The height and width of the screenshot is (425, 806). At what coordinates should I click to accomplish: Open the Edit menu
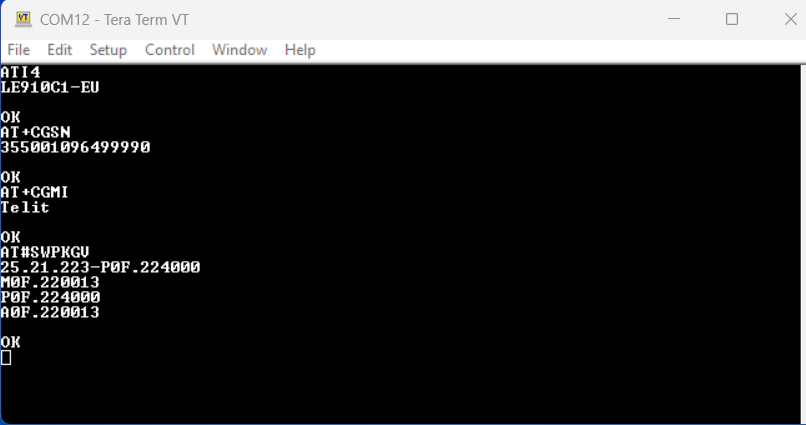tap(60, 50)
